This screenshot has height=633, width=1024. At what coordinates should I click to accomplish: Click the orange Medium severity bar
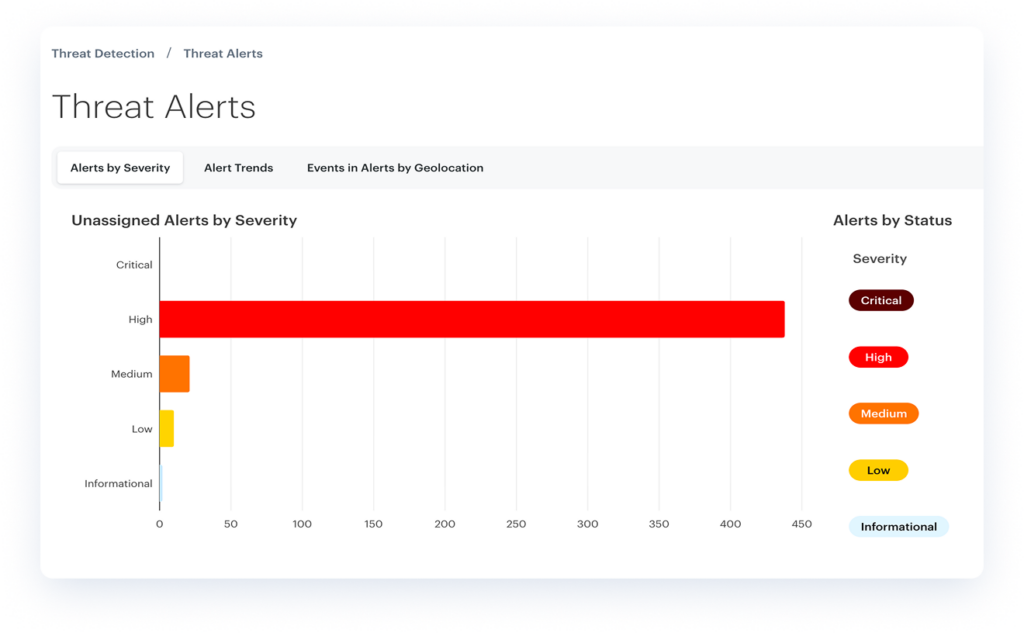pos(175,374)
